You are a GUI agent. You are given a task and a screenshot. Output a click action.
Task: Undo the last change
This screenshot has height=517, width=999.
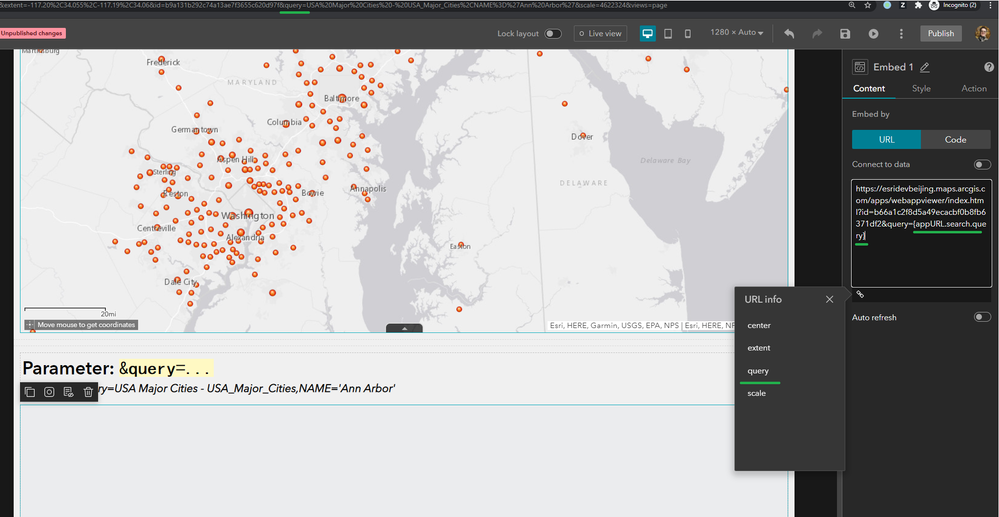point(789,33)
